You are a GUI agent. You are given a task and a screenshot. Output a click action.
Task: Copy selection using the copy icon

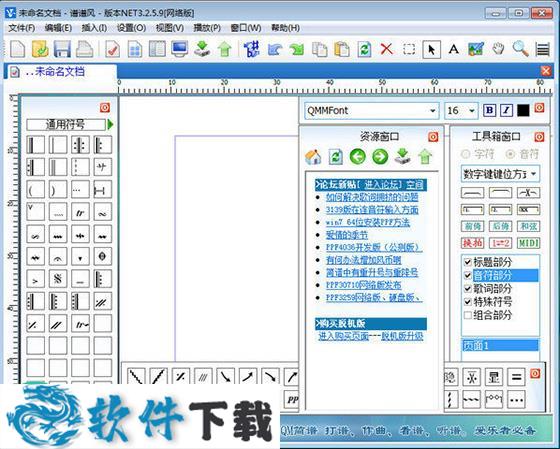(319, 49)
